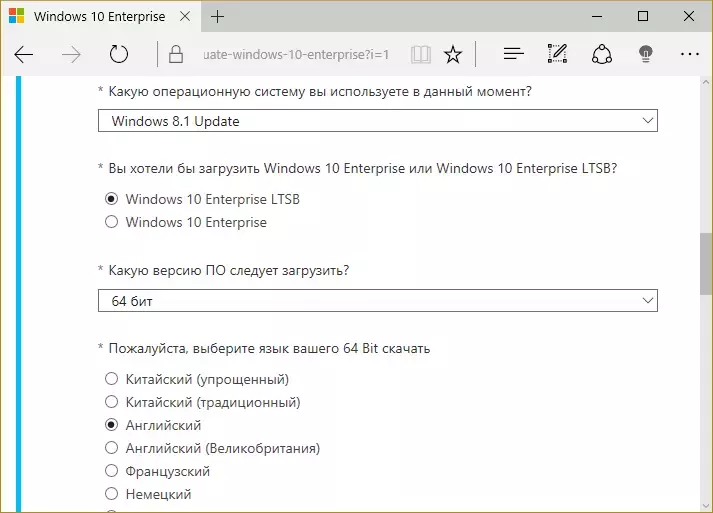Select Английский (Великобритания) language
713x513 pixels.
click(x=111, y=448)
